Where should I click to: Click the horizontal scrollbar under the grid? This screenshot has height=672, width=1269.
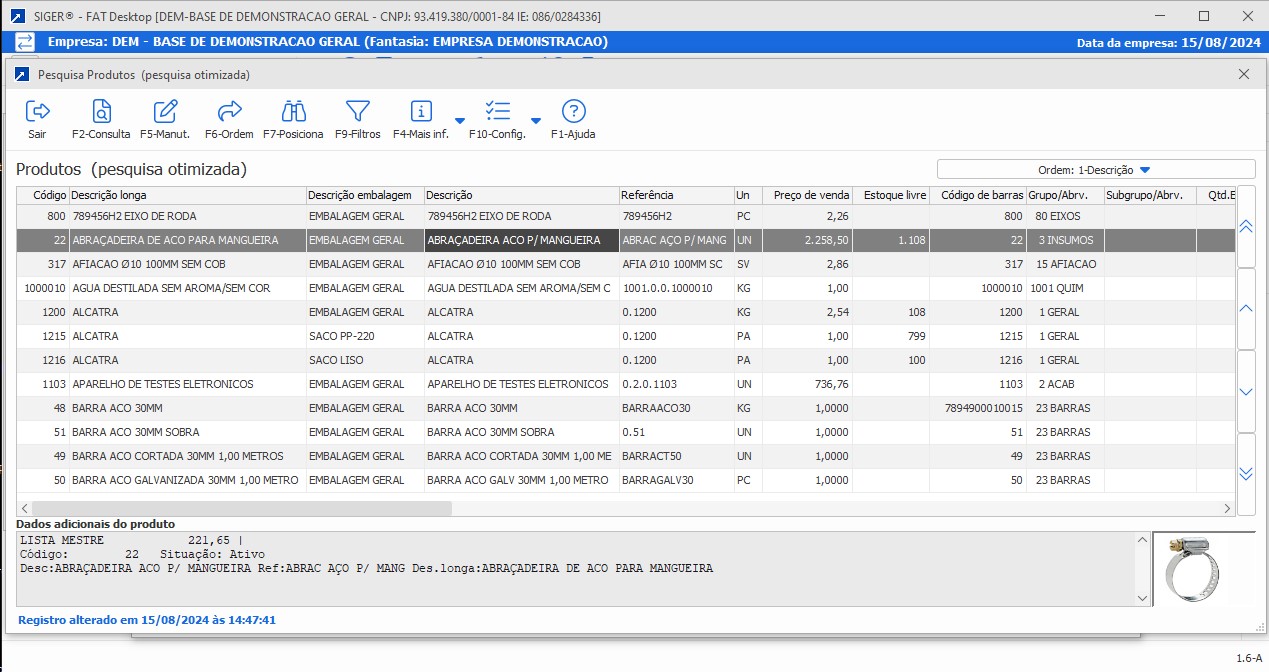point(242,508)
